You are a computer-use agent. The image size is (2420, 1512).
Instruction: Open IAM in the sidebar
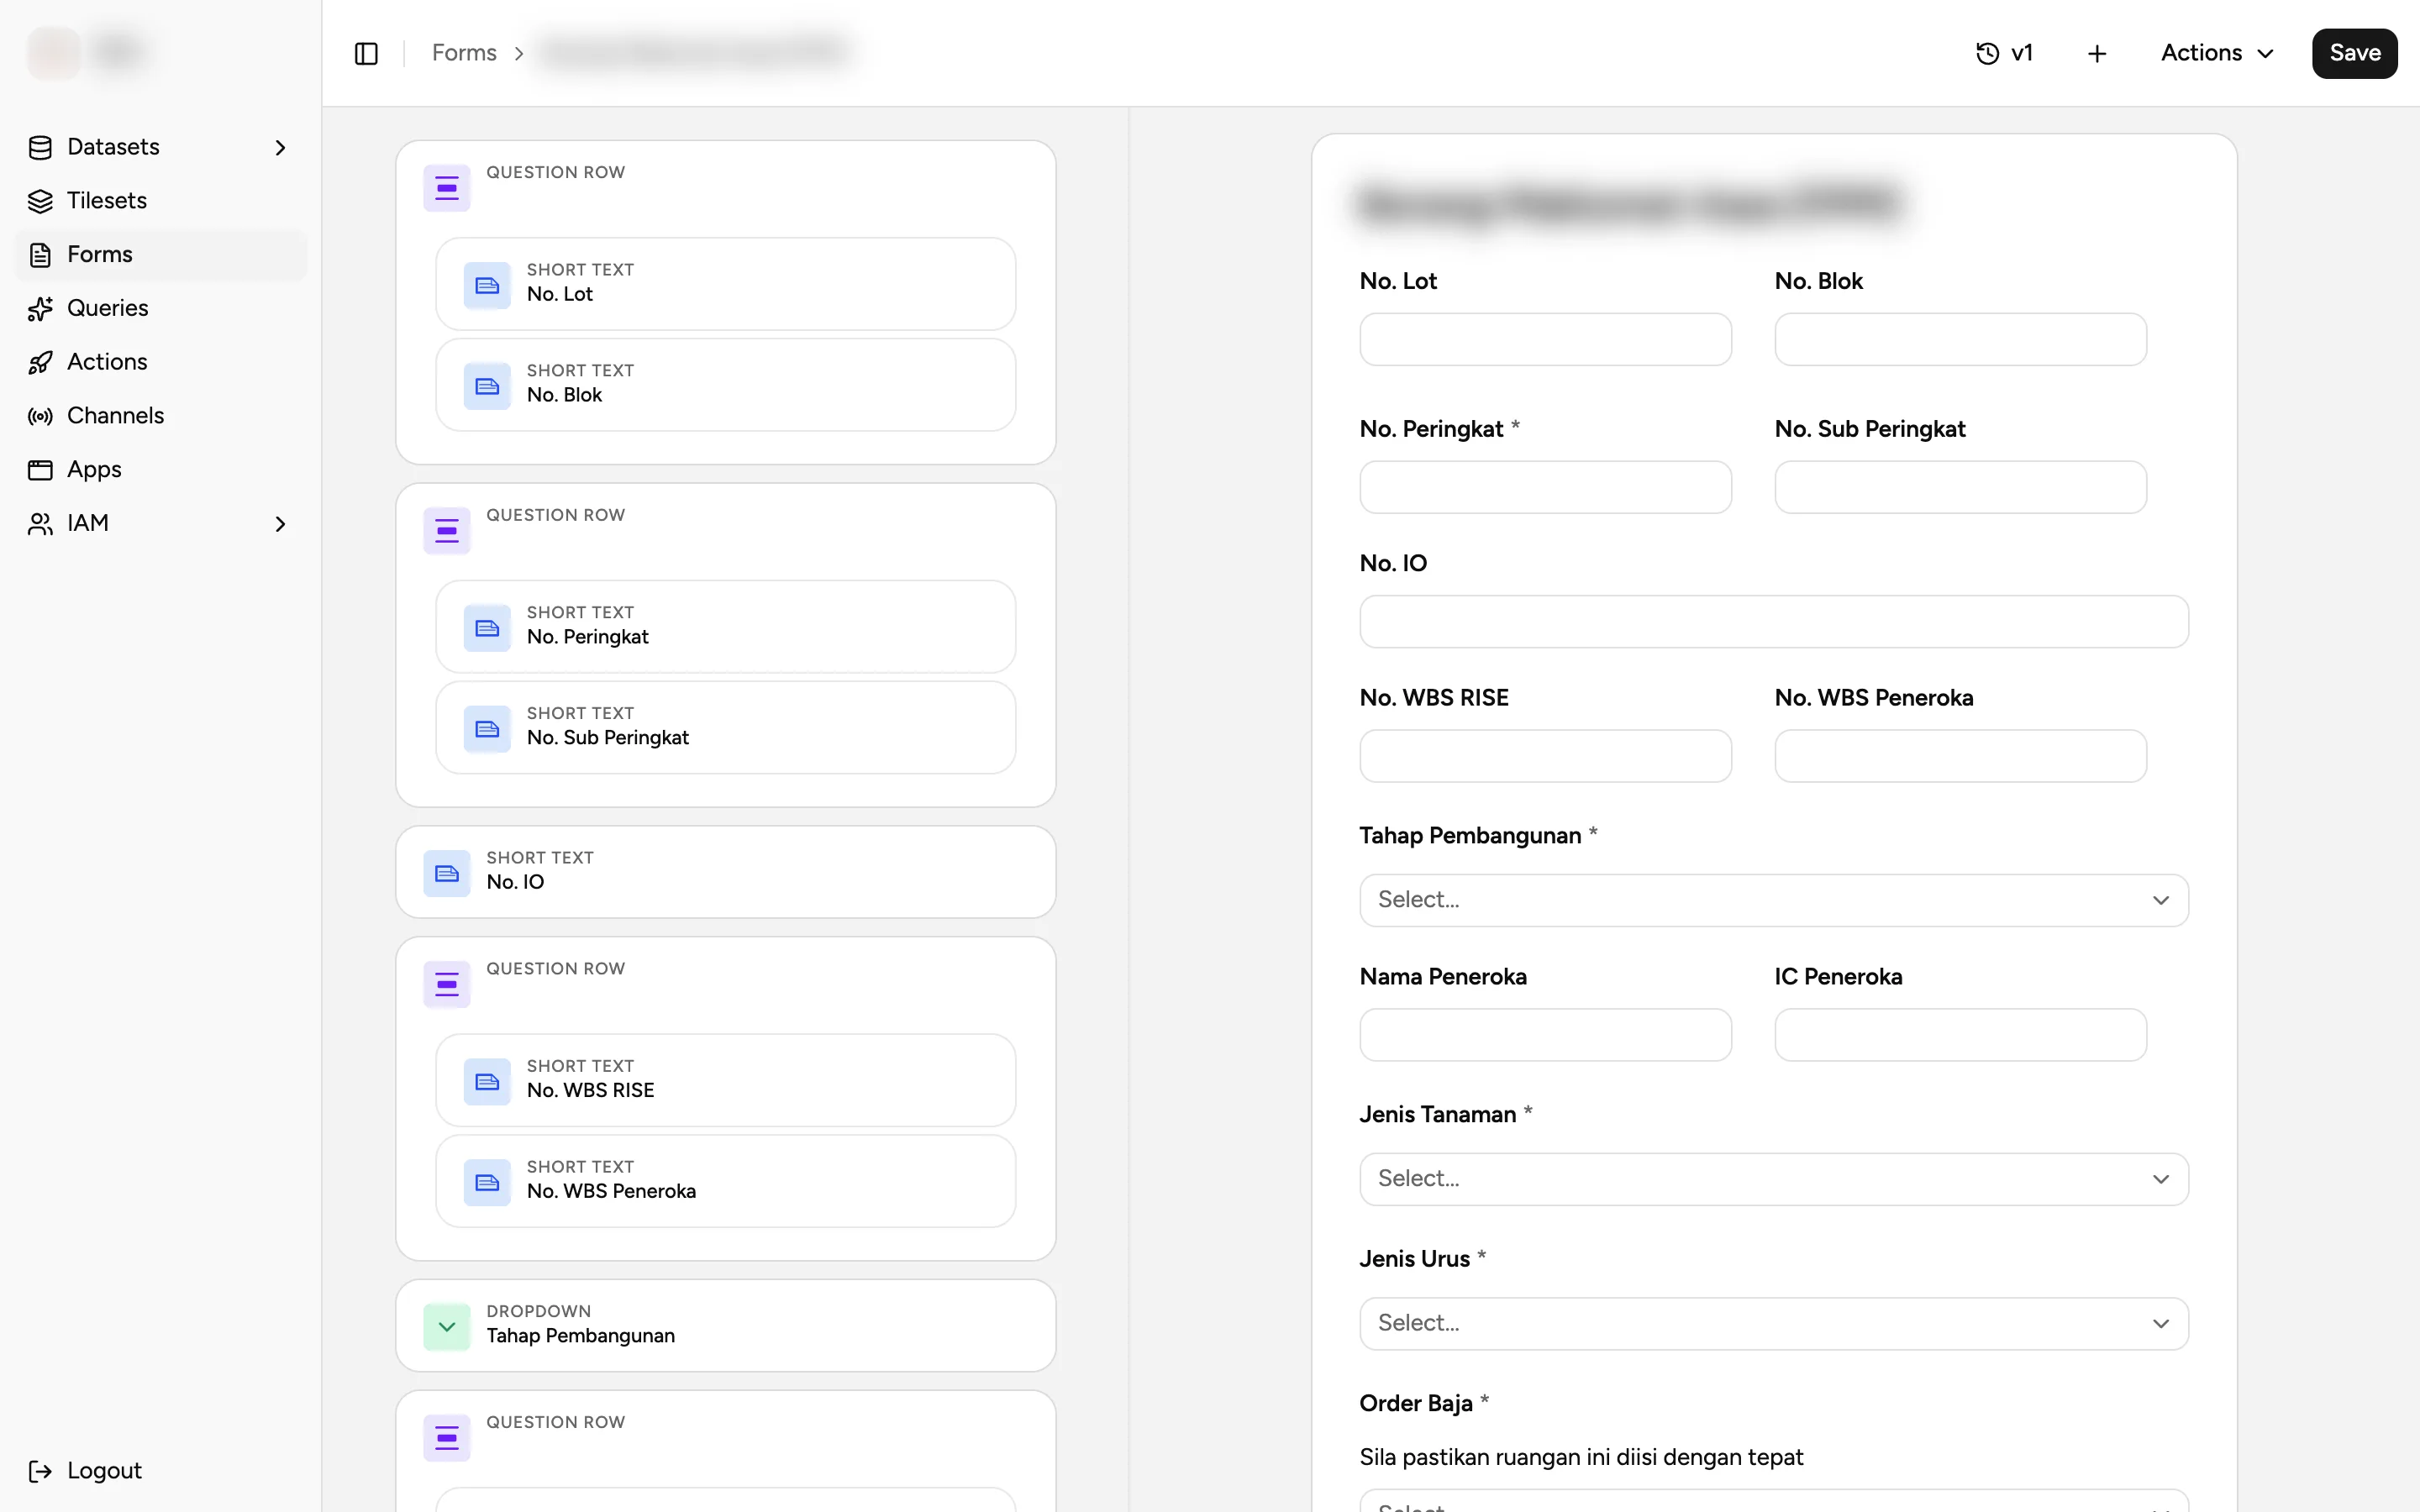click(x=160, y=524)
